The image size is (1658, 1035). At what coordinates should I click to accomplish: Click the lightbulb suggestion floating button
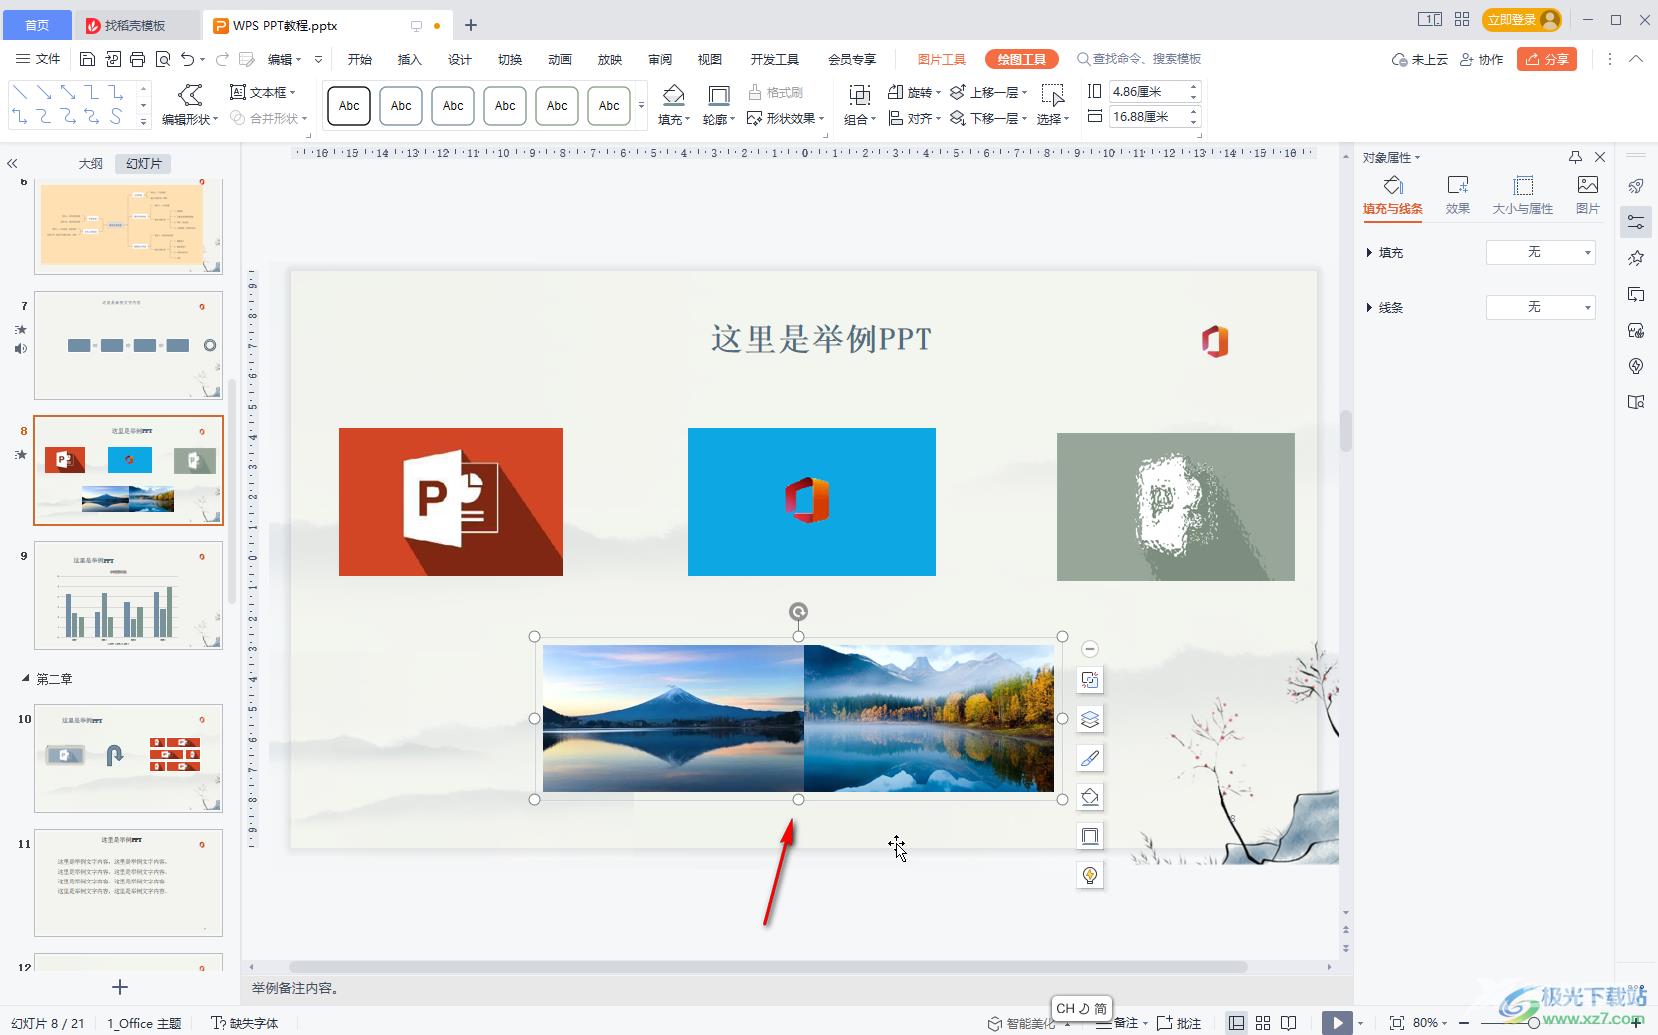[1090, 875]
